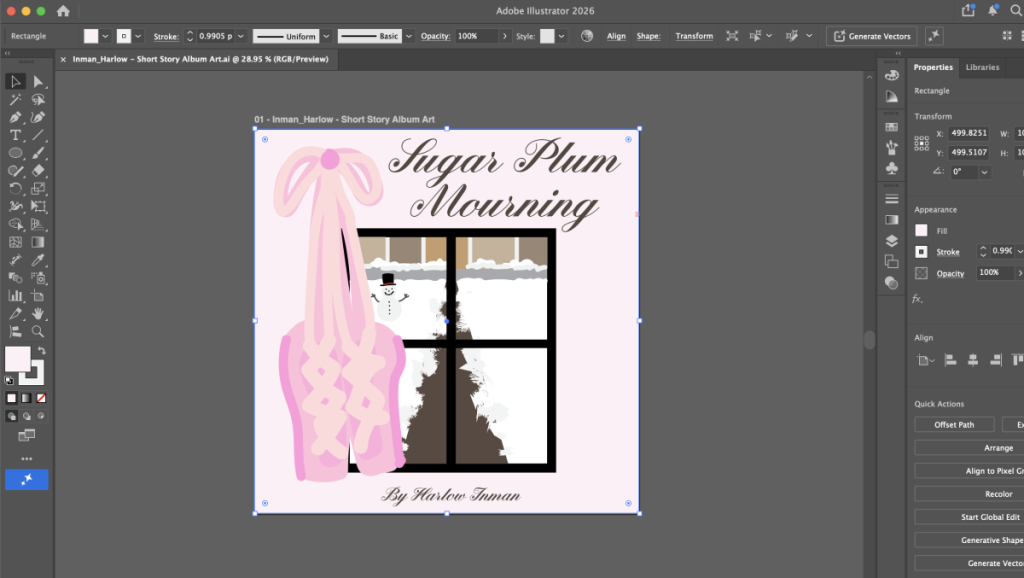1024x578 pixels.
Task: Enable Draw Inside mode
Action: (41, 416)
